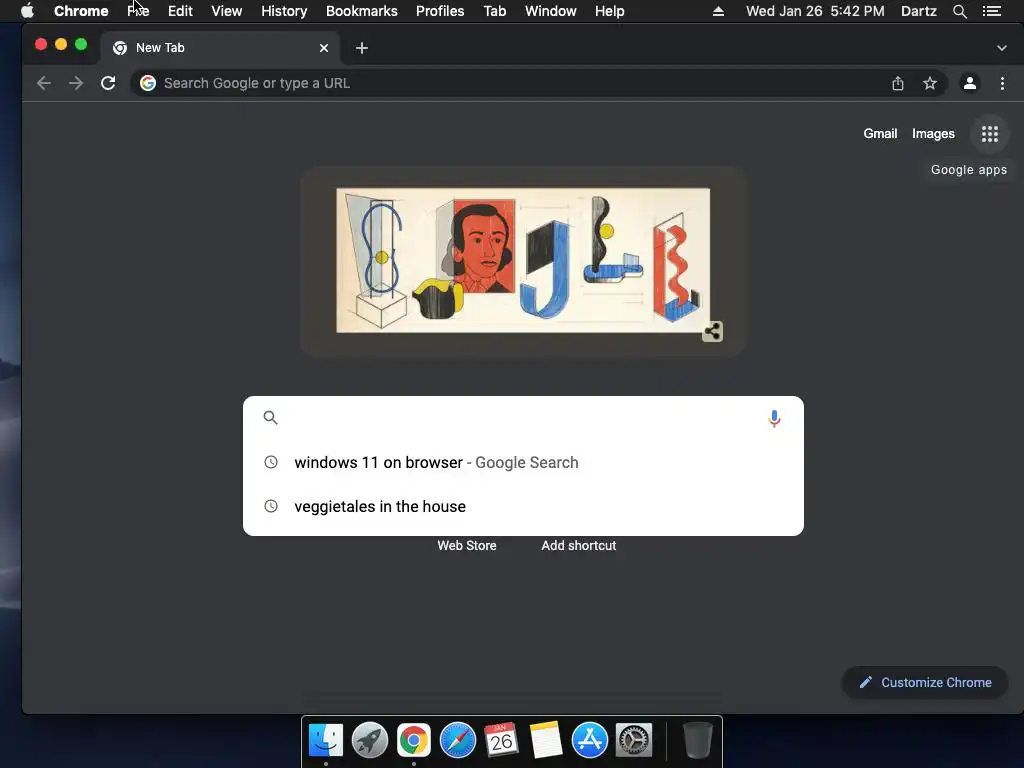This screenshot has width=1024, height=768.
Task: Open the Google apps grid
Action: tap(990, 134)
